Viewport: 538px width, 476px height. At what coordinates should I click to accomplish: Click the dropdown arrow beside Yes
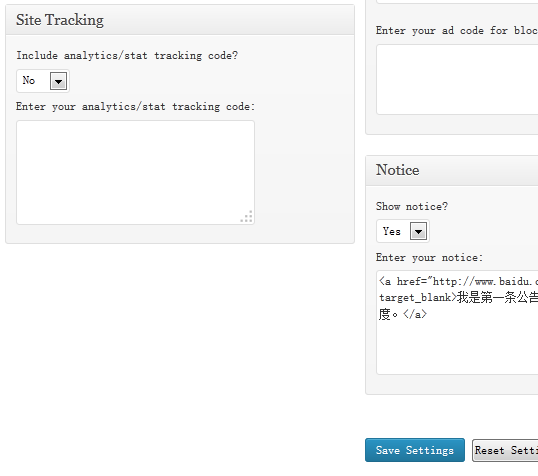(418, 231)
